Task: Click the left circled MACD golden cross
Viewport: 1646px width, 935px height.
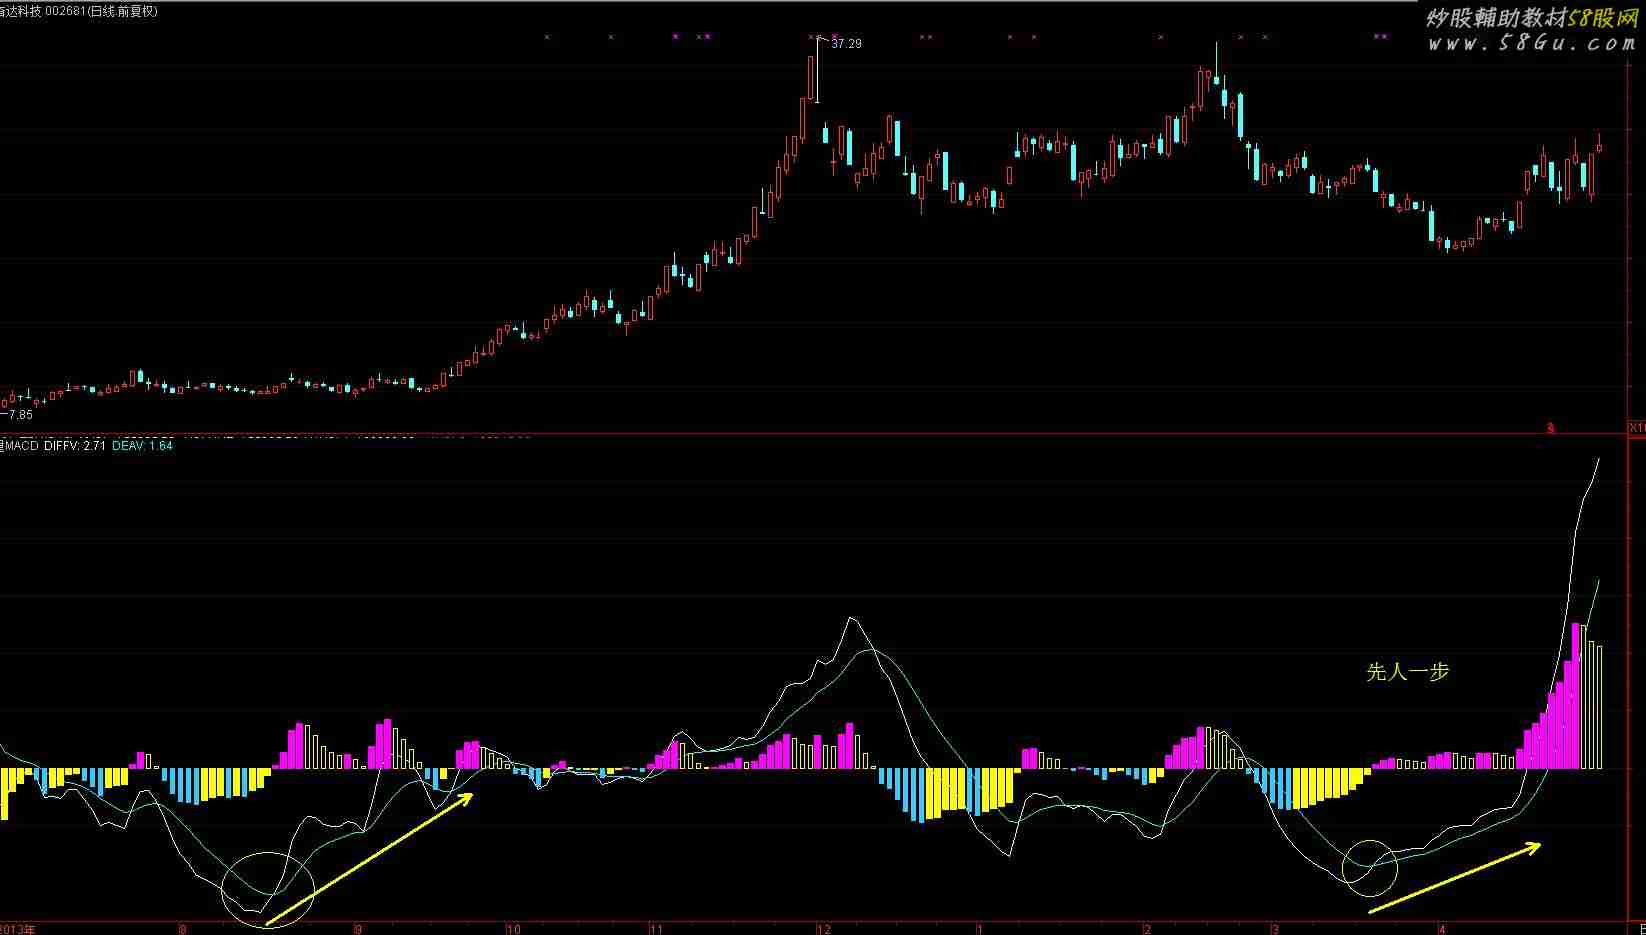Action: tap(268, 885)
